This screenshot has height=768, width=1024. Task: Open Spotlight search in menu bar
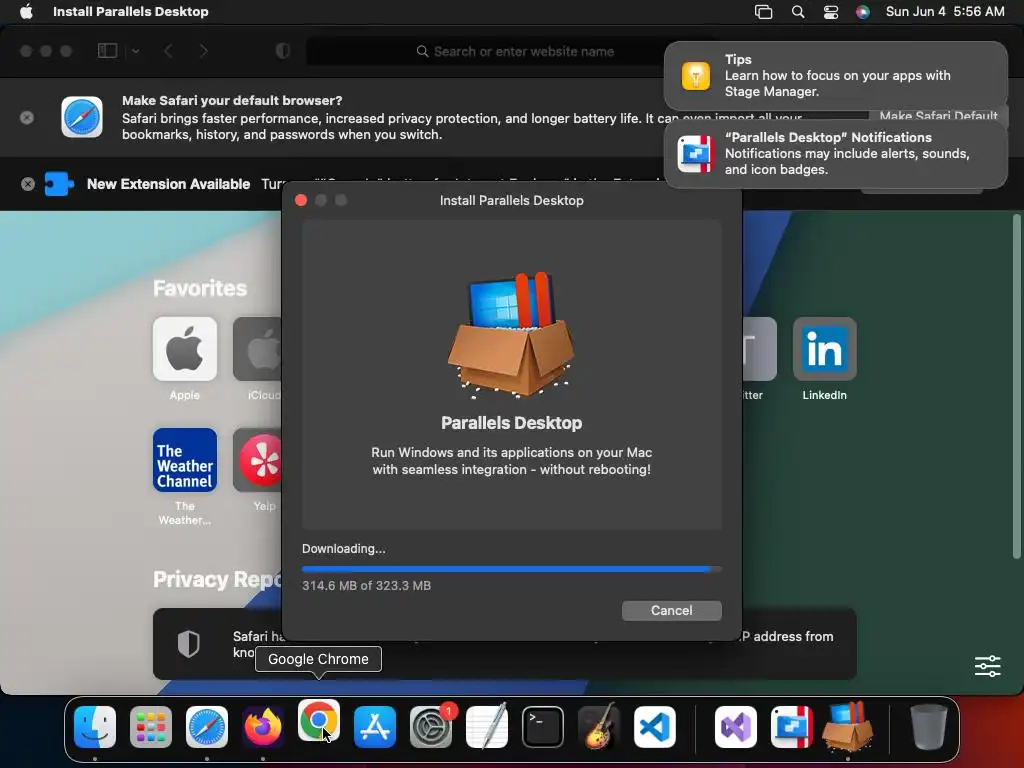click(798, 12)
